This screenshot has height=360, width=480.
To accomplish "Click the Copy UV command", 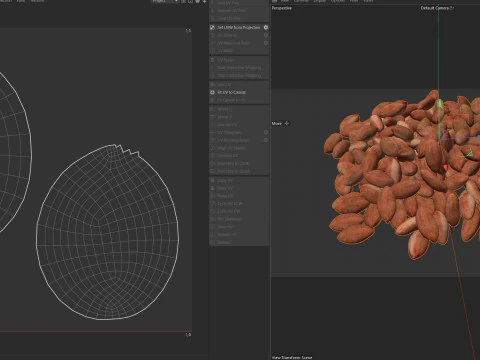I will [x=225, y=180].
